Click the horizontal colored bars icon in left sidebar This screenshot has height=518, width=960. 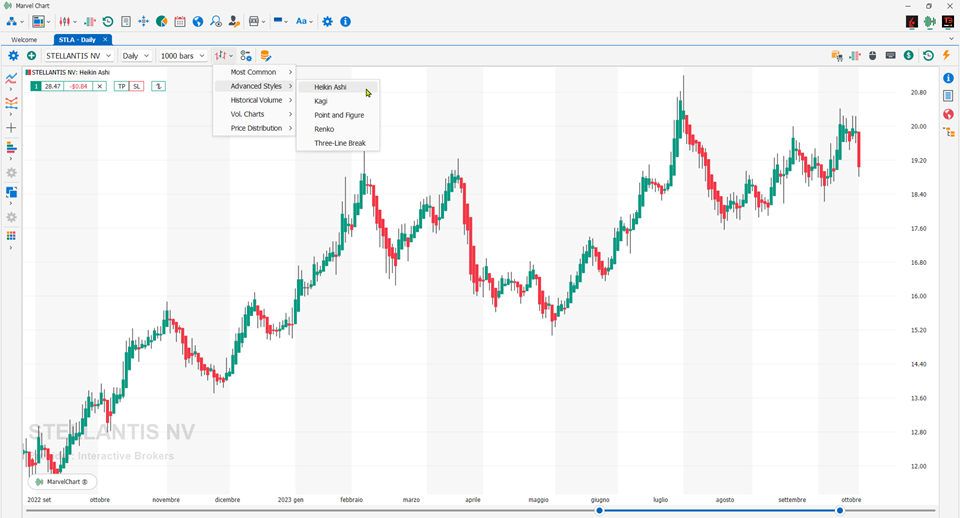[11, 148]
